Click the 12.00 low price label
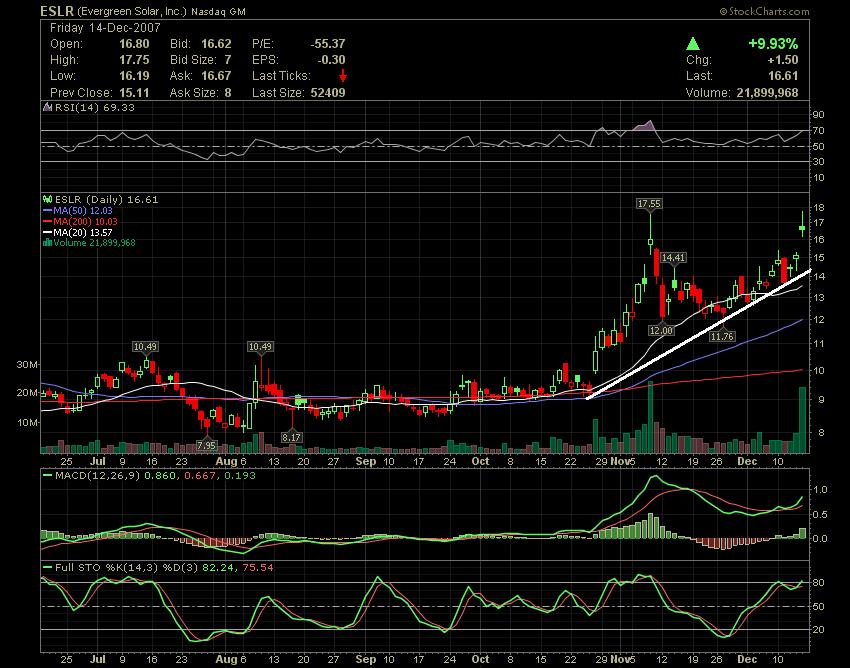 point(661,330)
